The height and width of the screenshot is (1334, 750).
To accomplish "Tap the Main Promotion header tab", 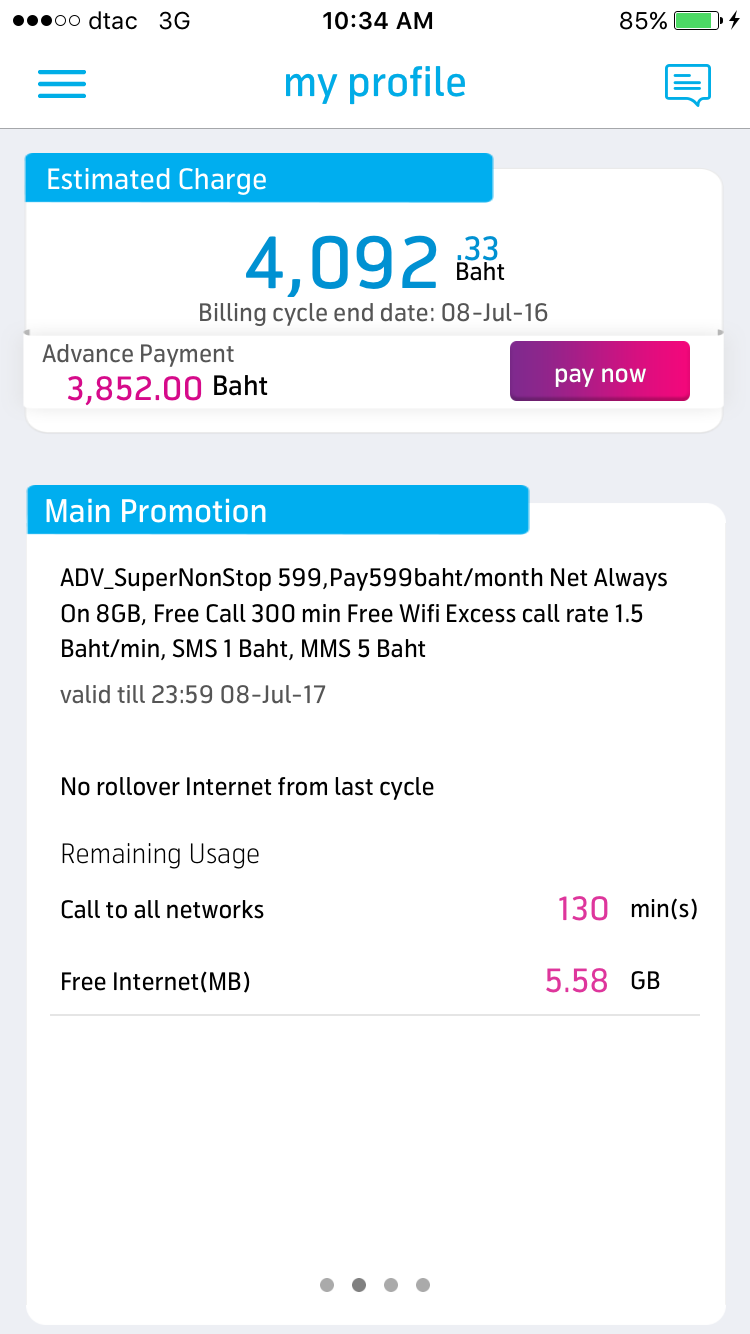I will (x=276, y=511).
